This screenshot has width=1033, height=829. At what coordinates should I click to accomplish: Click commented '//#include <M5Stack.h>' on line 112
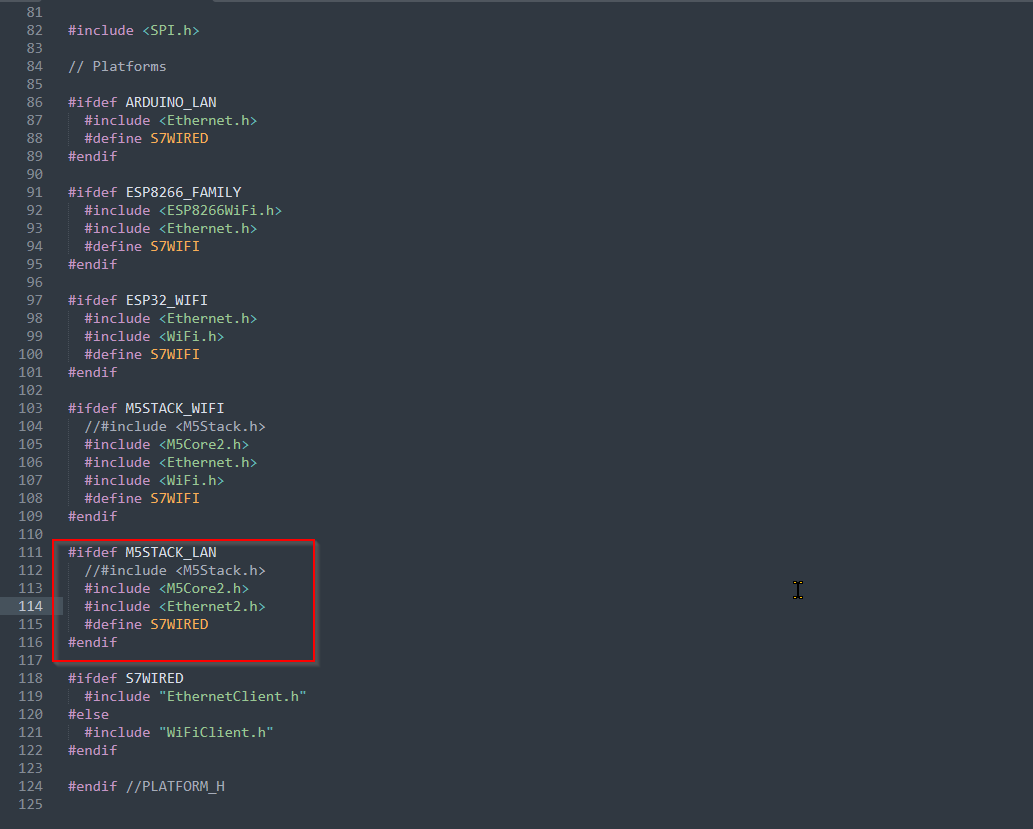click(175, 571)
